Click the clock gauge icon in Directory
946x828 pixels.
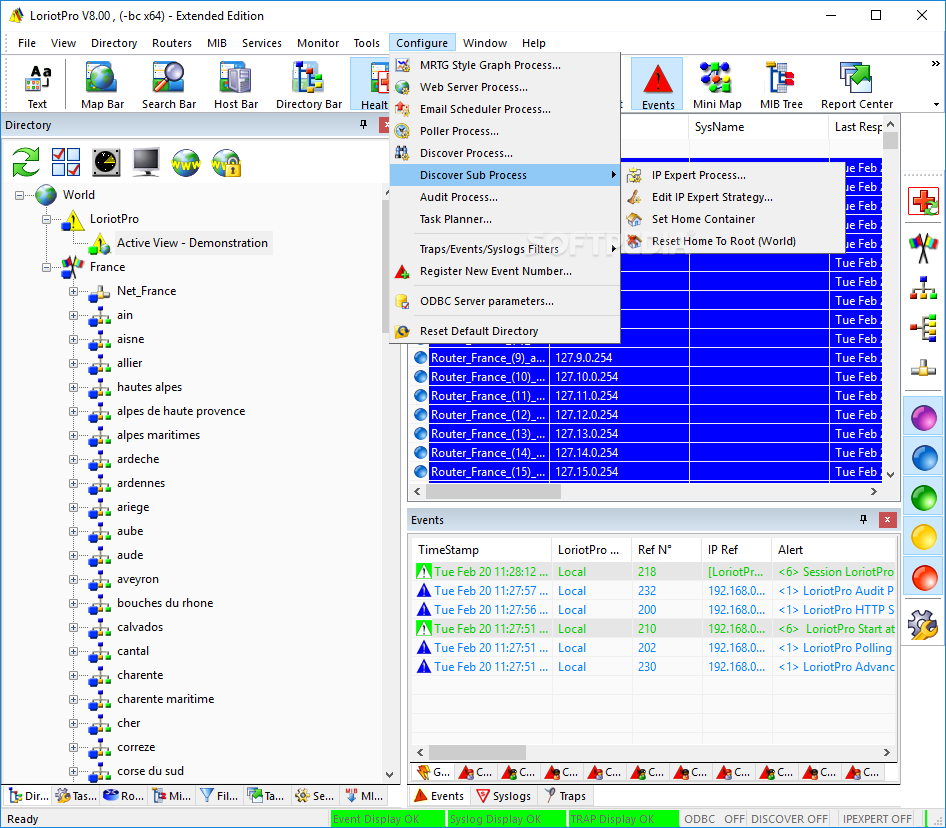click(x=106, y=162)
